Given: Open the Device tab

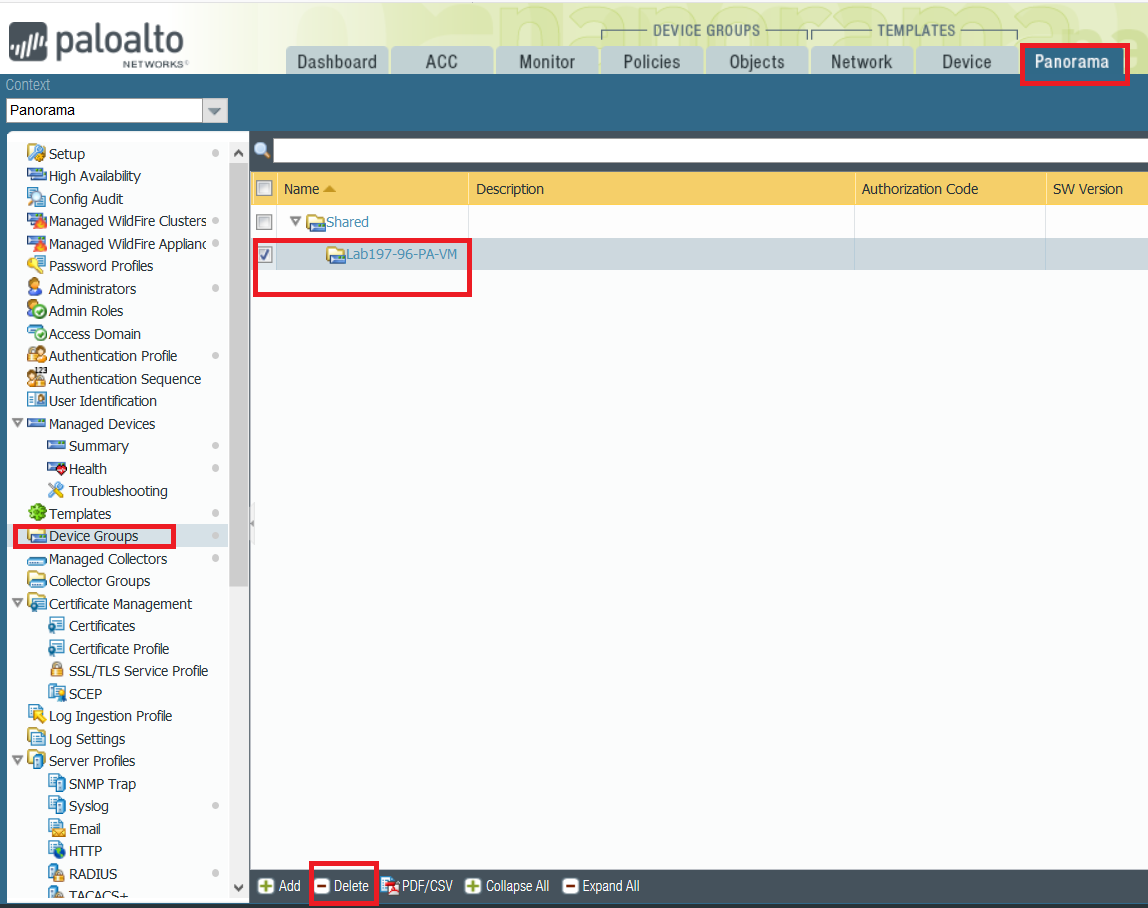Looking at the screenshot, I should 966,62.
